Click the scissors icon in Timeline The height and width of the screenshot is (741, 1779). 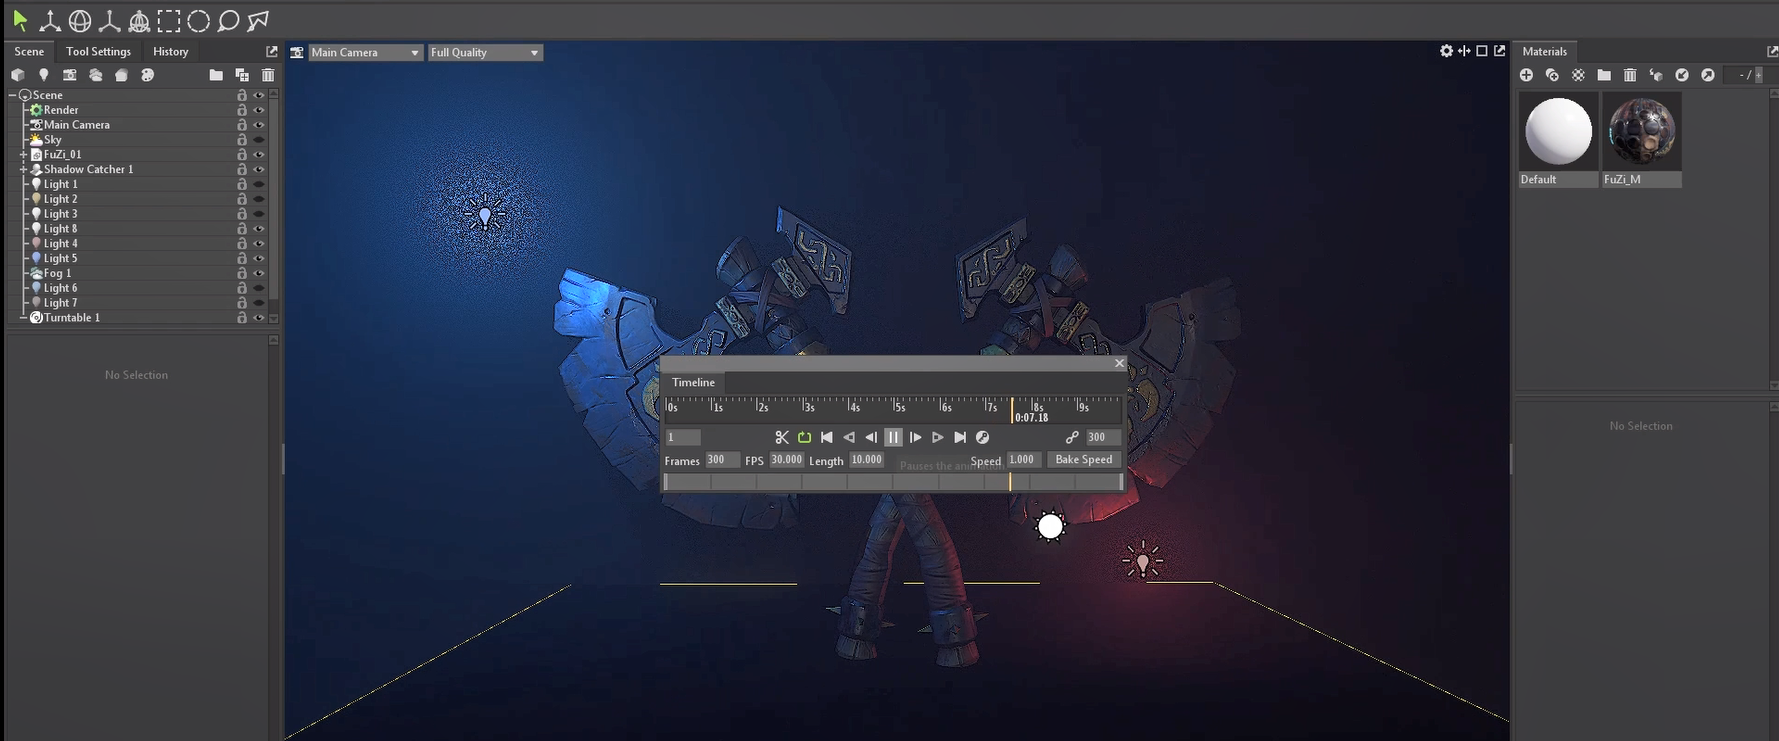(782, 437)
